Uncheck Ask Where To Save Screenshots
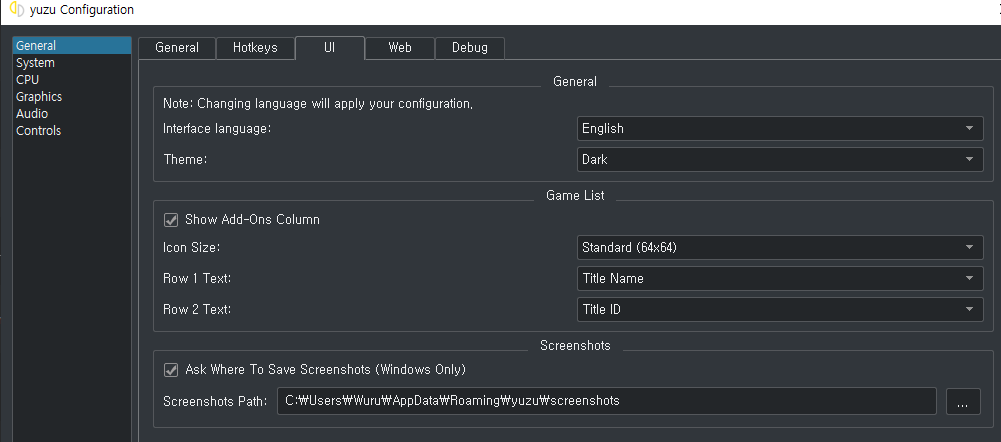 tap(171, 369)
